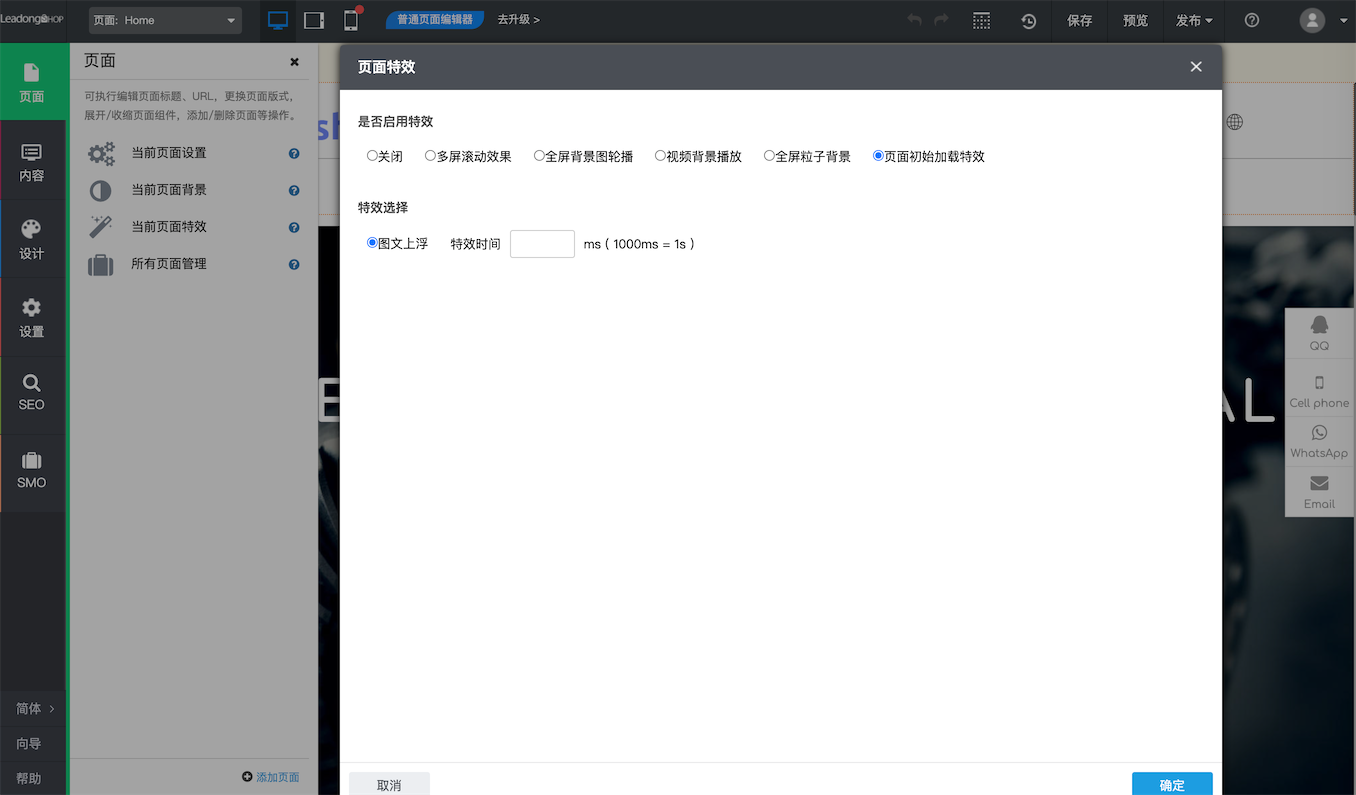Switch to the tablet preview icon
This screenshot has width=1356, height=795.
tap(314, 19)
